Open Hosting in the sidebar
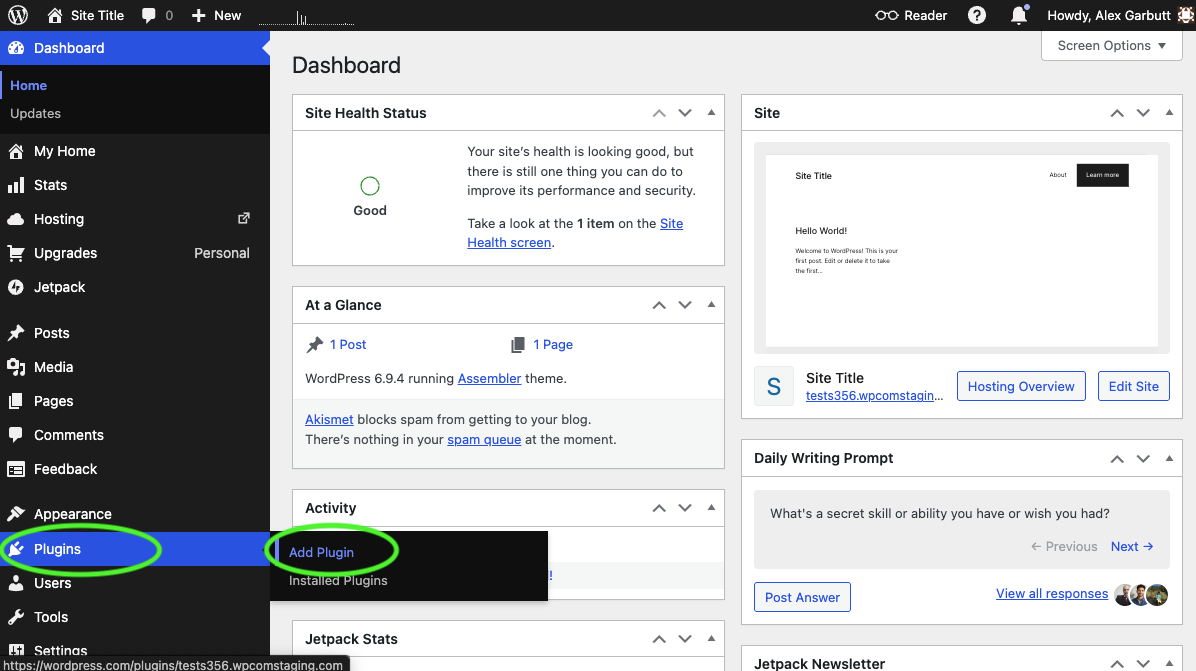This screenshot has height=671, width=1196. (135, 219)
